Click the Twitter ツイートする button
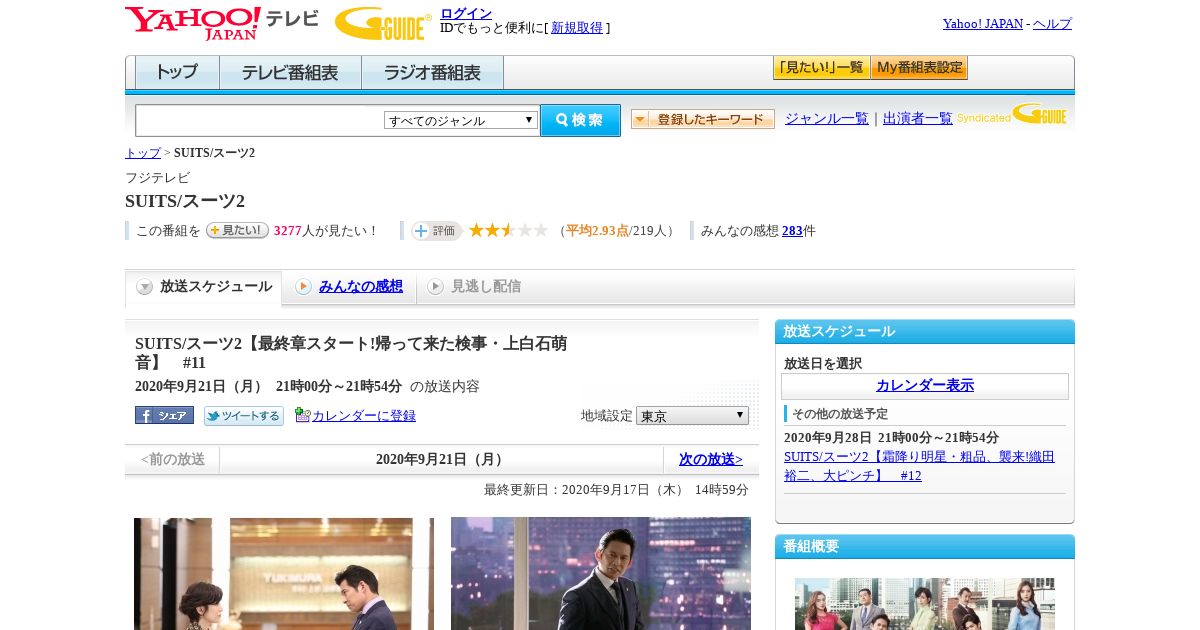The width and height of the screenshot is (1200, 630). (243, 415)
